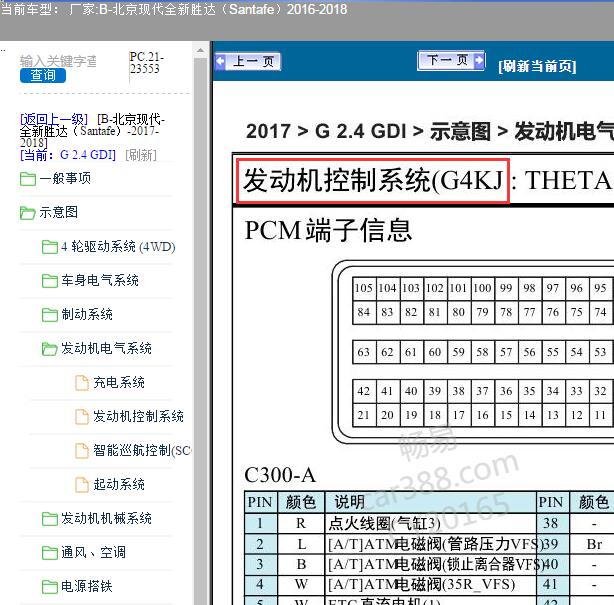Click connector pin cell 21
614x605 pixels.
coord(364,415)
